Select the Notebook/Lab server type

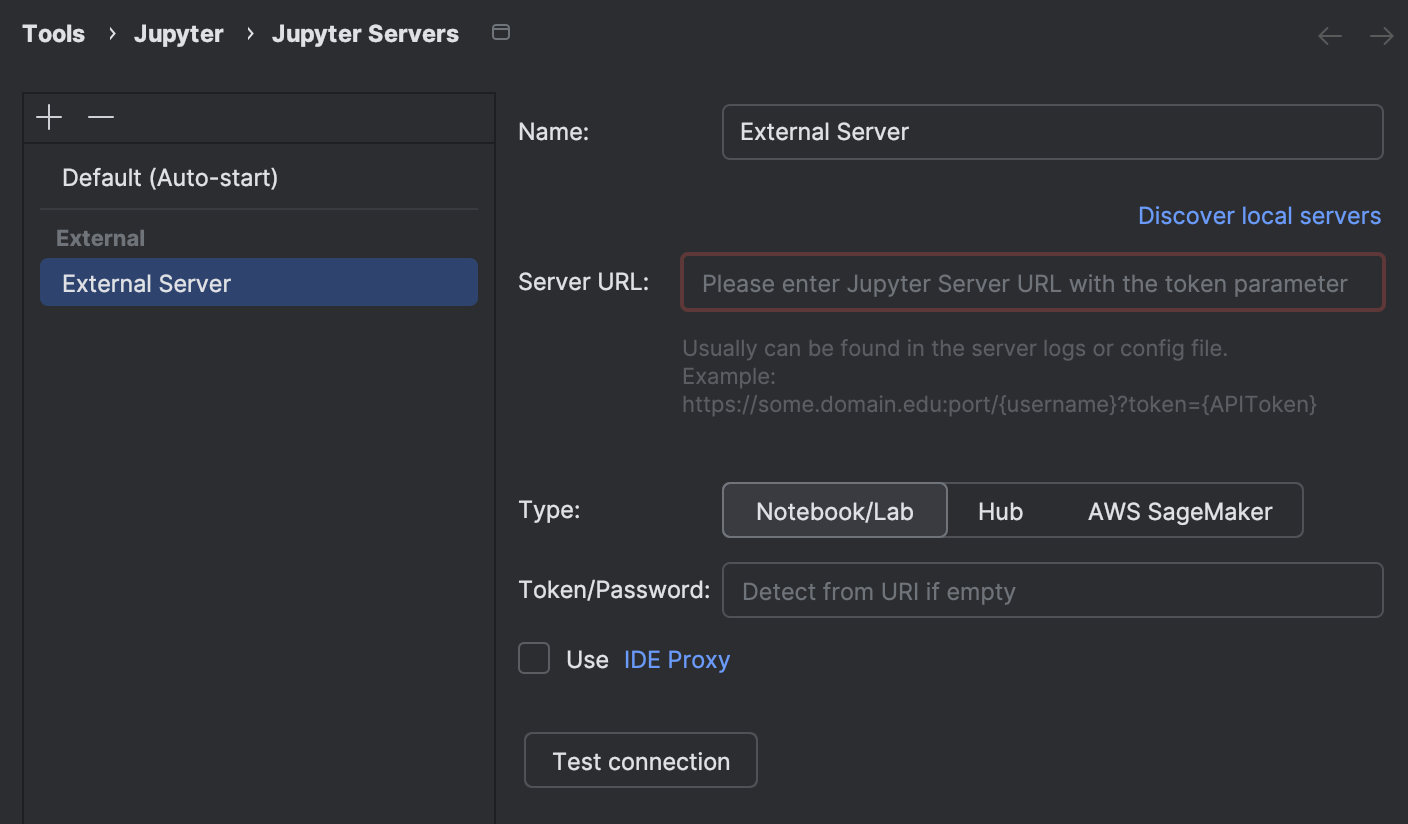coord(834,510)
